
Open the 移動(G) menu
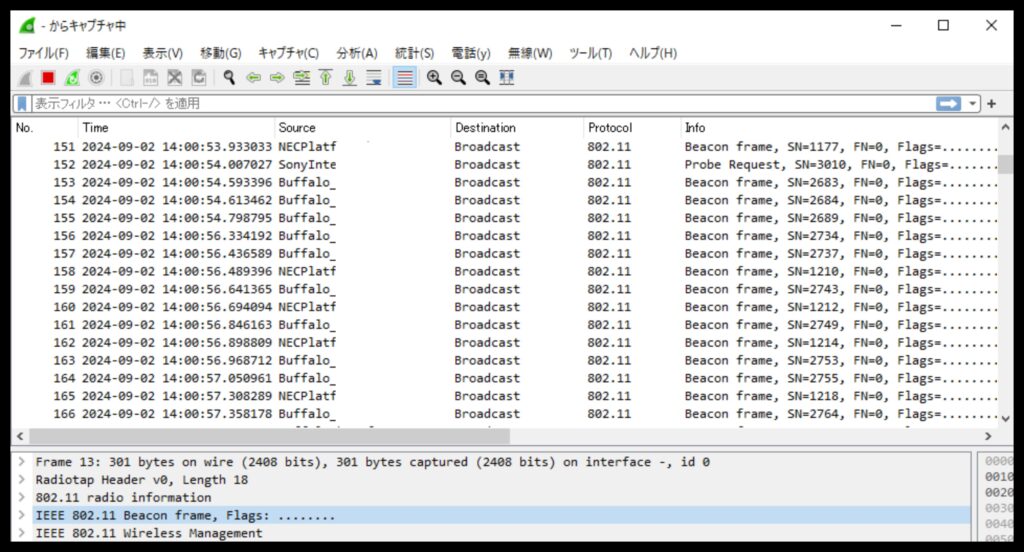(x=221, y=53)
